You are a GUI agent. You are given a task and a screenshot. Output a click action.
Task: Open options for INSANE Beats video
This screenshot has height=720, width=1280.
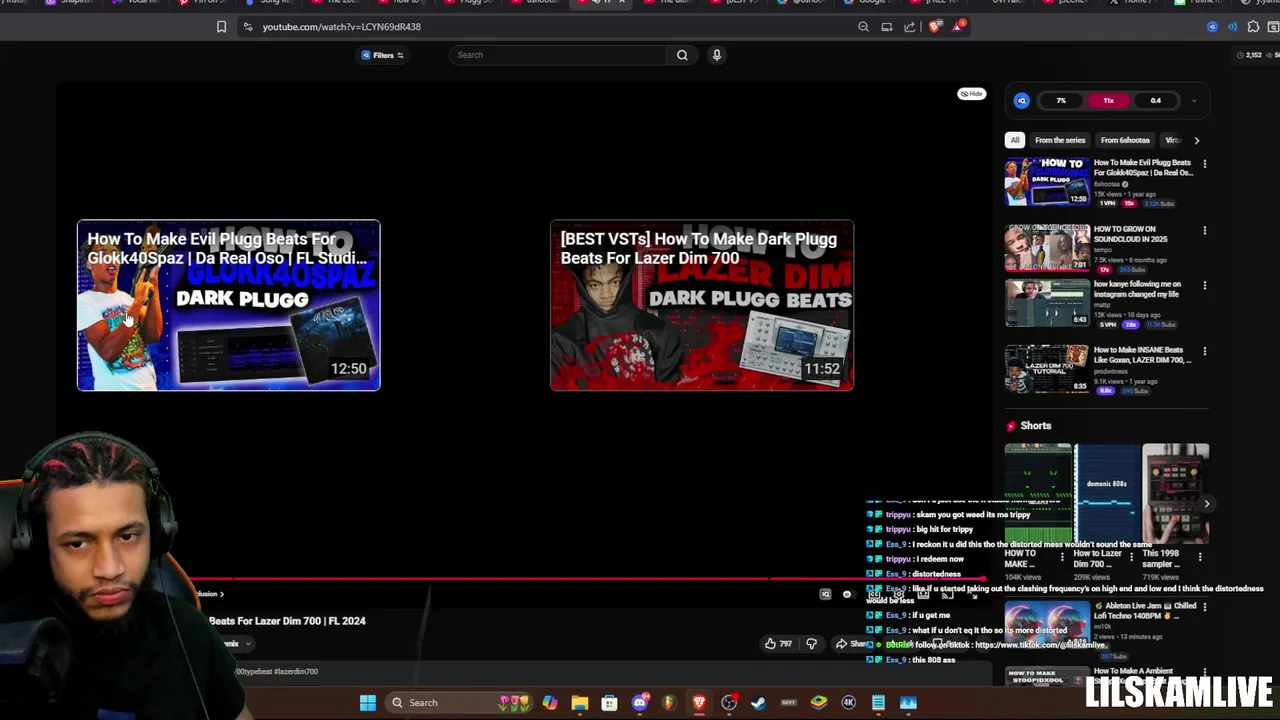click(1204, 351)
